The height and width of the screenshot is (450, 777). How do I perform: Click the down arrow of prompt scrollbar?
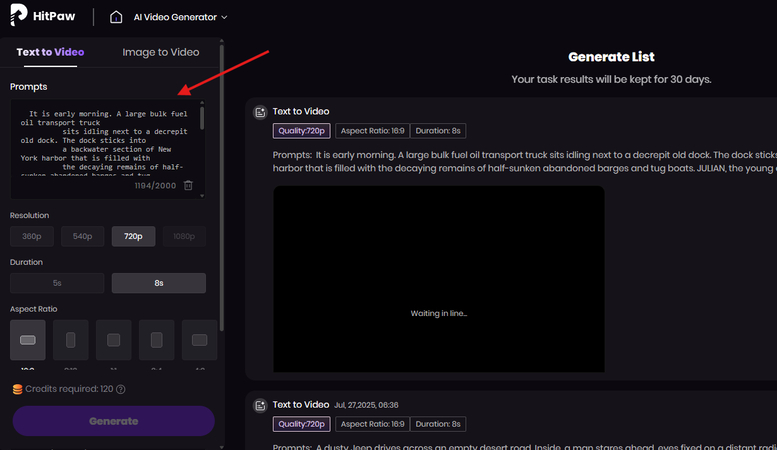click(x=202, y=195)
